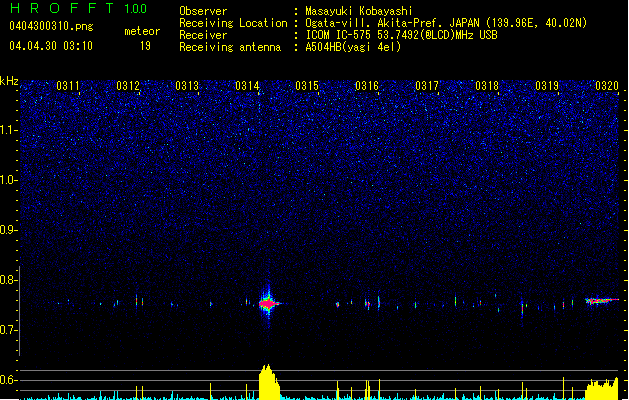Click the yellow intensity block near 0320
Screen dimensions: 629x400
[601, 388]
